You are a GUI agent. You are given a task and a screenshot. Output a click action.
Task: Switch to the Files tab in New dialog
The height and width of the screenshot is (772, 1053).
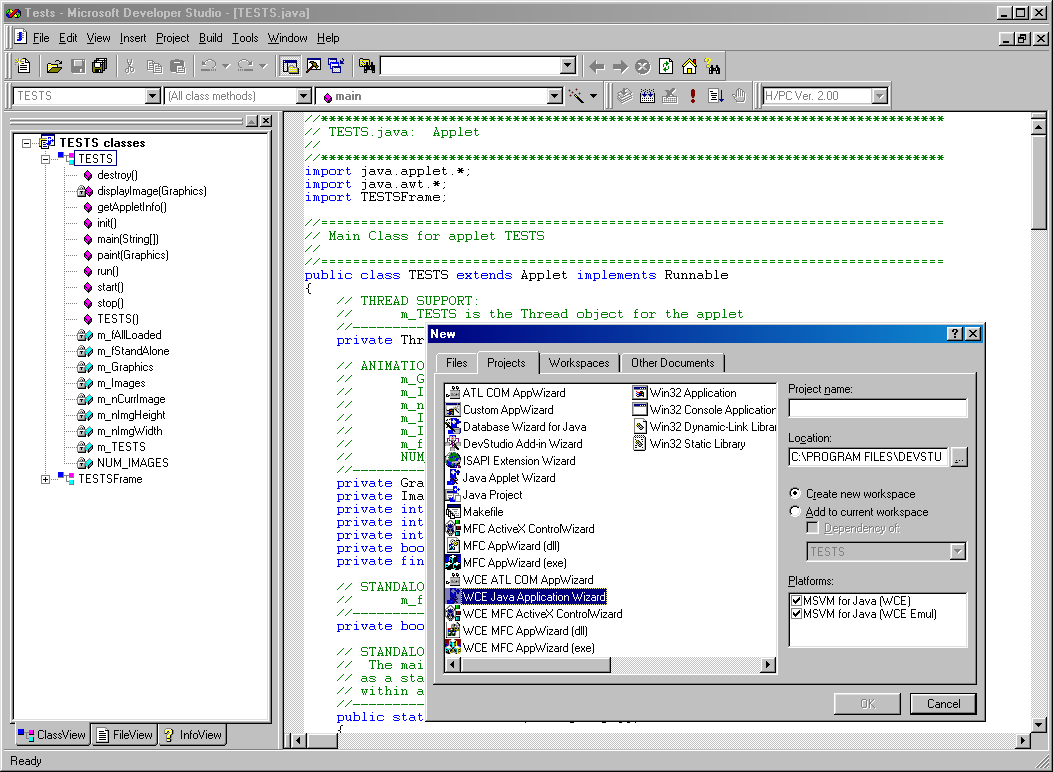click(457, 363)
